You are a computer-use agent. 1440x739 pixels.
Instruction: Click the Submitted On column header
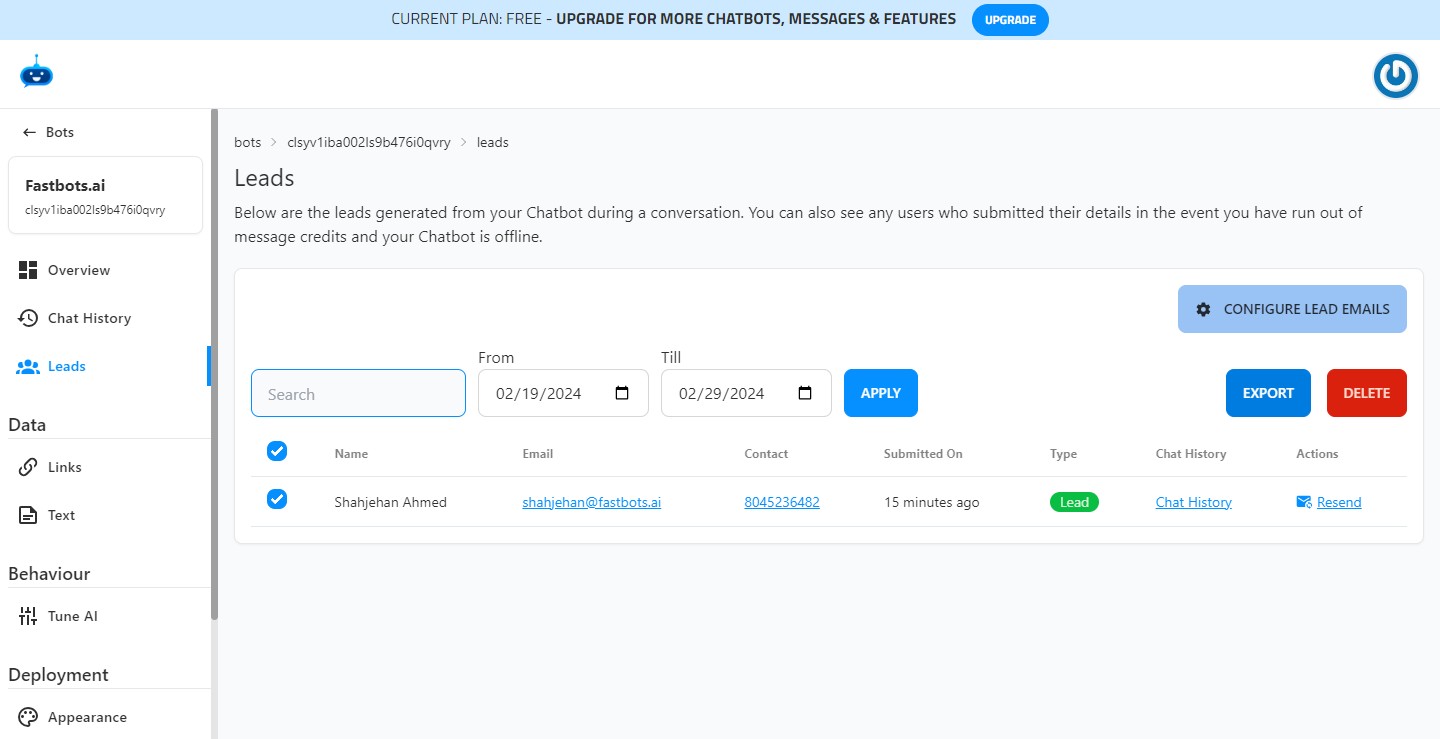tap(923, 453)
